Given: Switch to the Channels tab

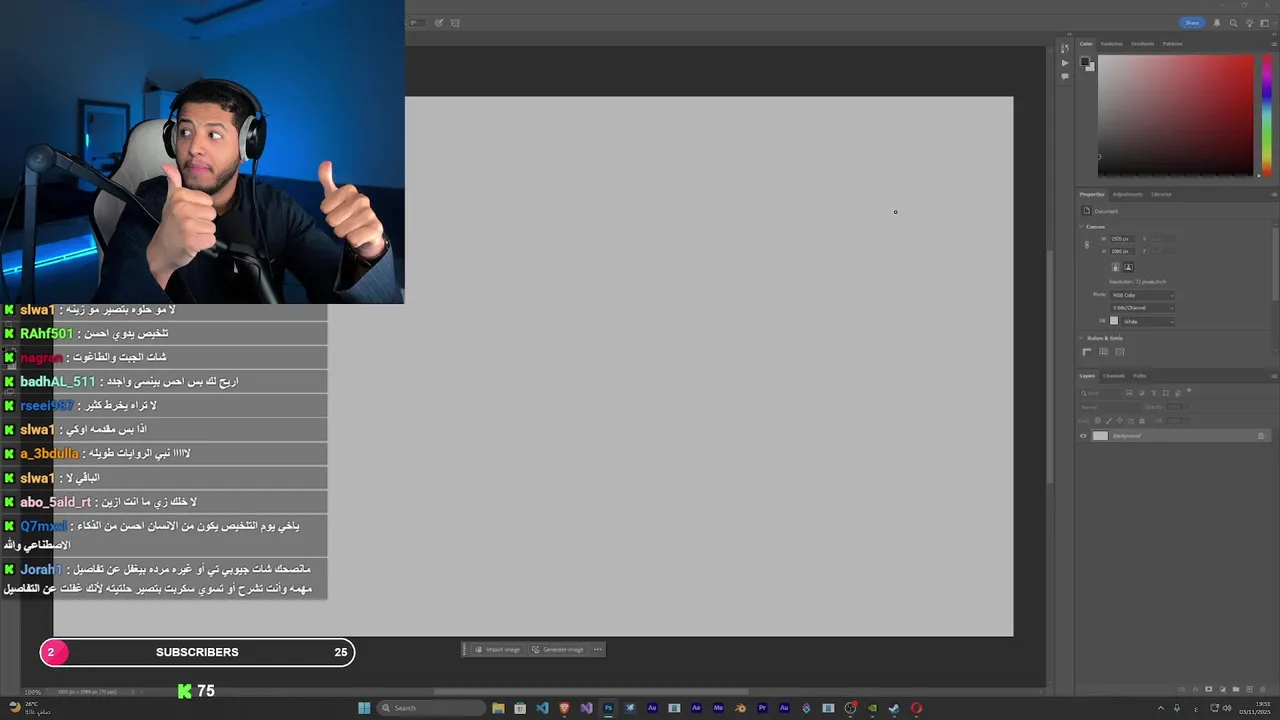Looking at the screenshot, I should pyautogui.click(x=1113, y=376).
